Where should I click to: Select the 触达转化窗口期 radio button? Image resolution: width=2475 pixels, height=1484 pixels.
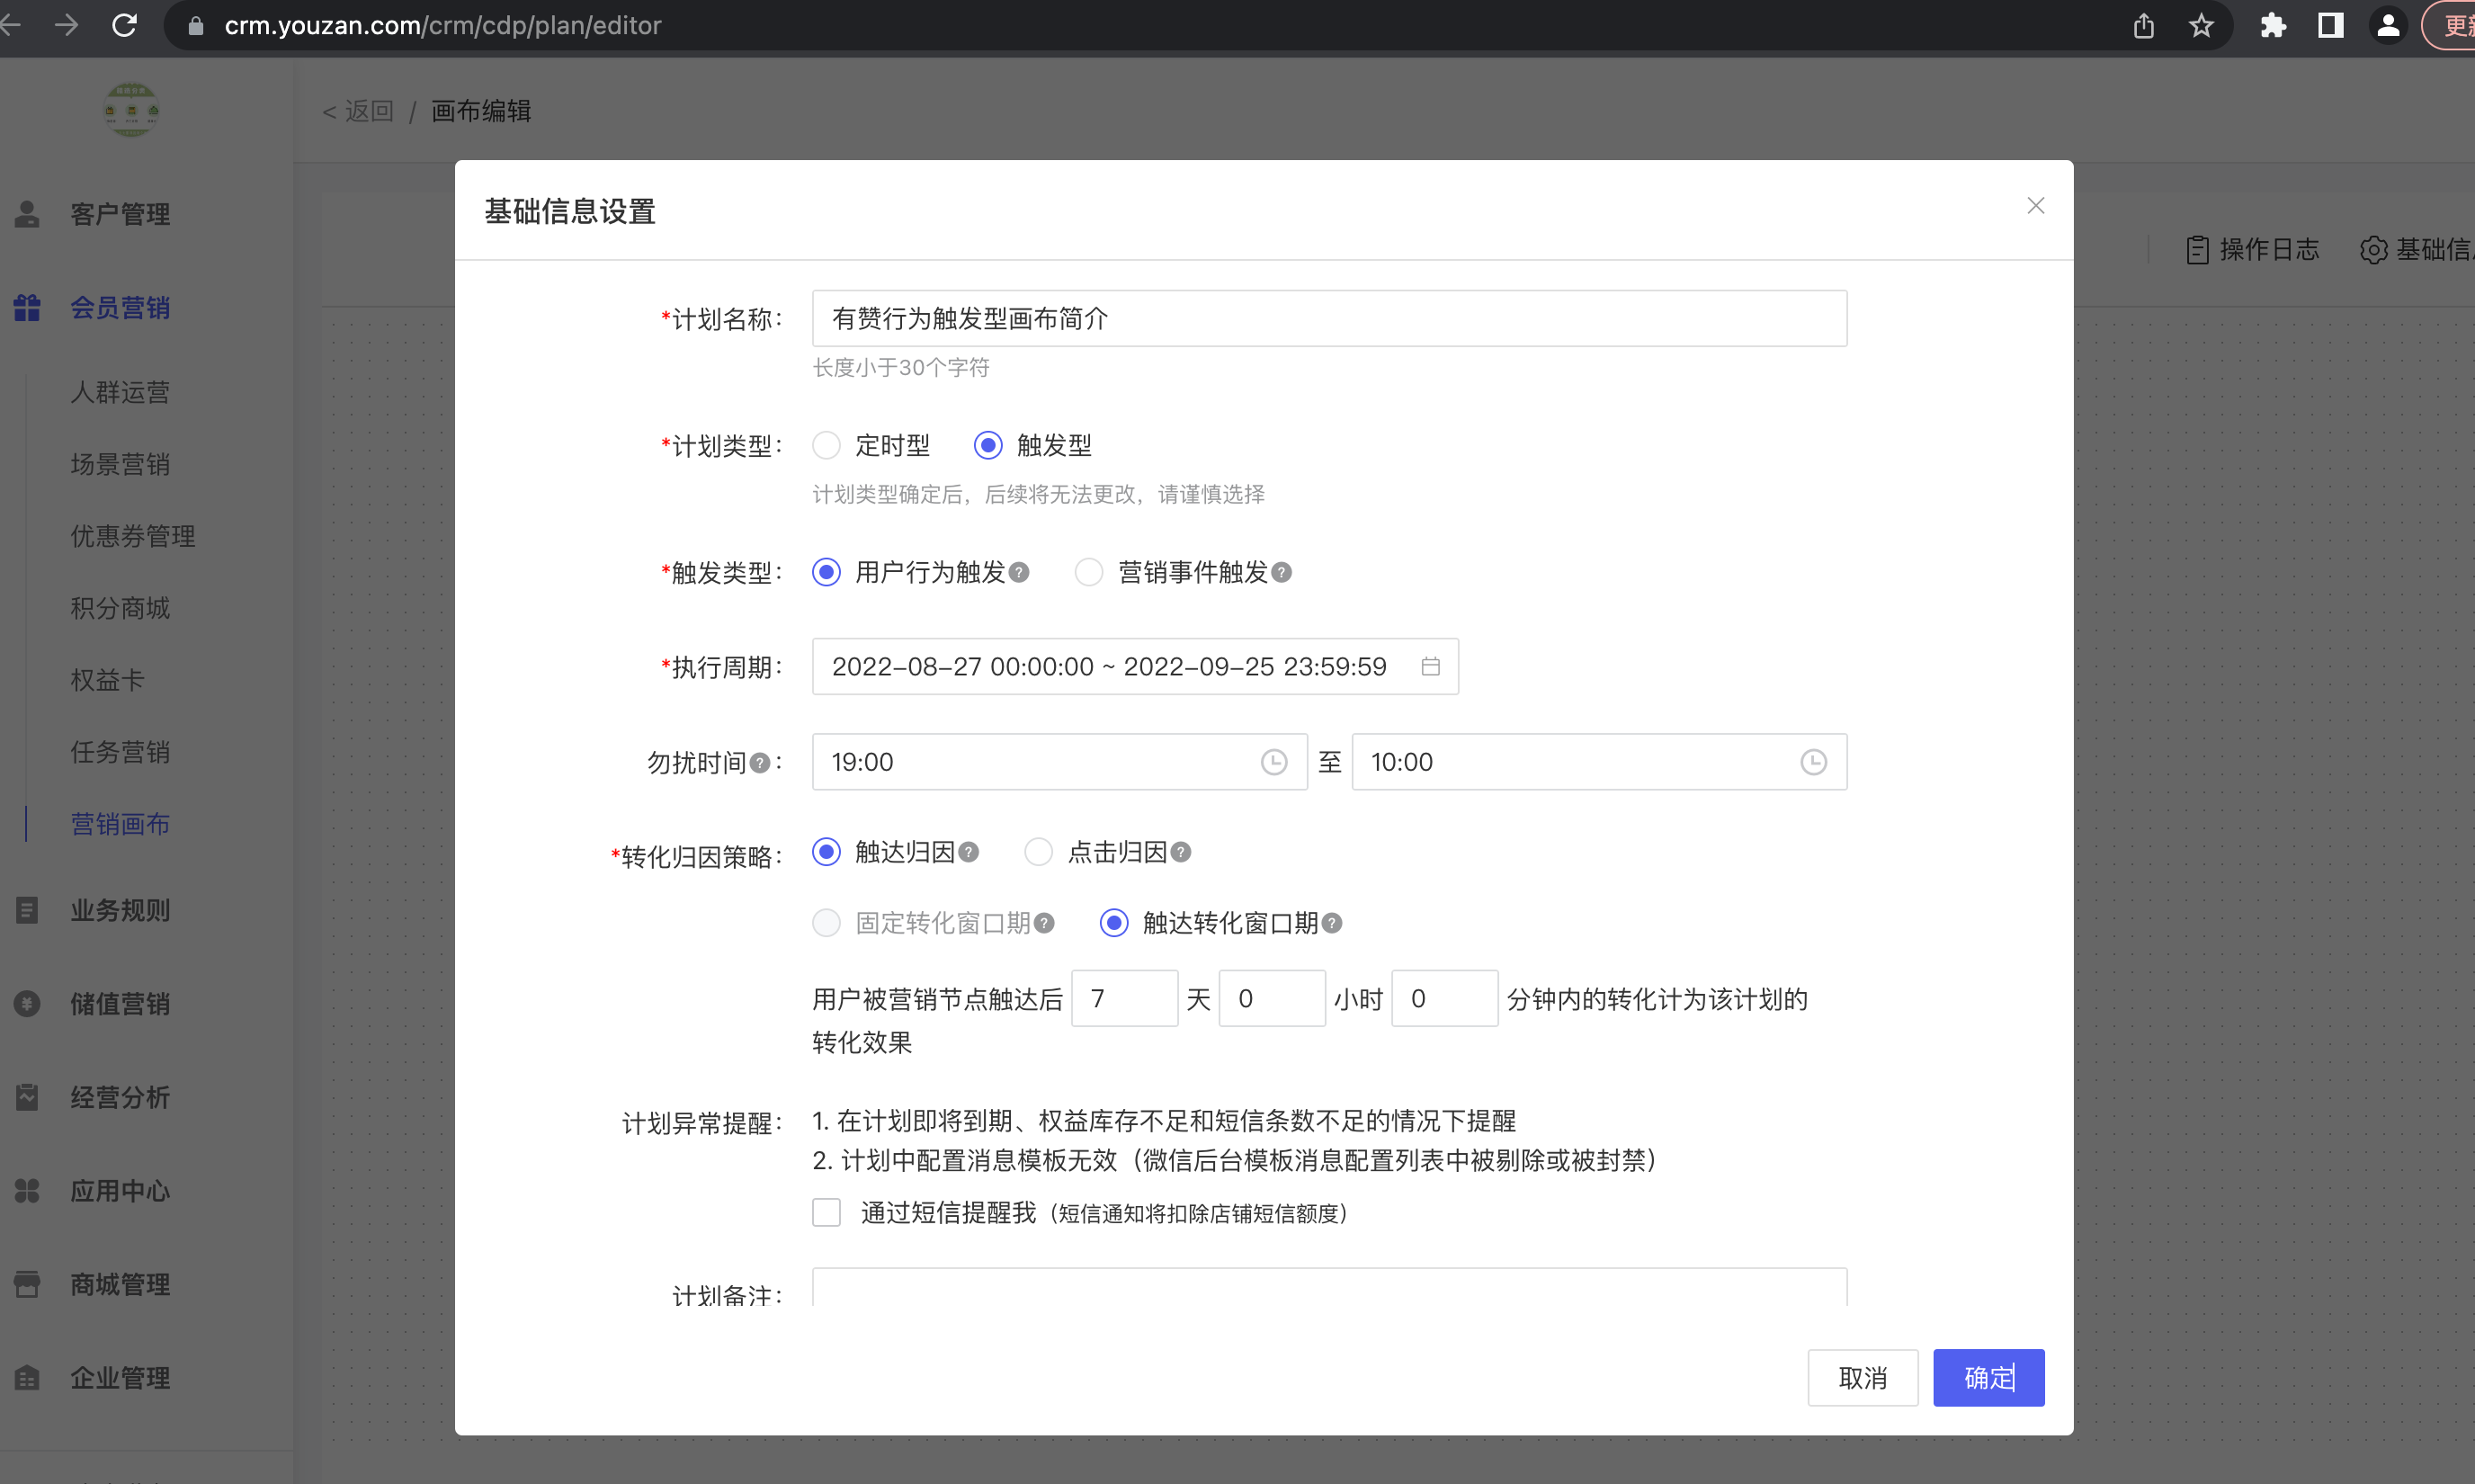click(x=1114, y=923)
